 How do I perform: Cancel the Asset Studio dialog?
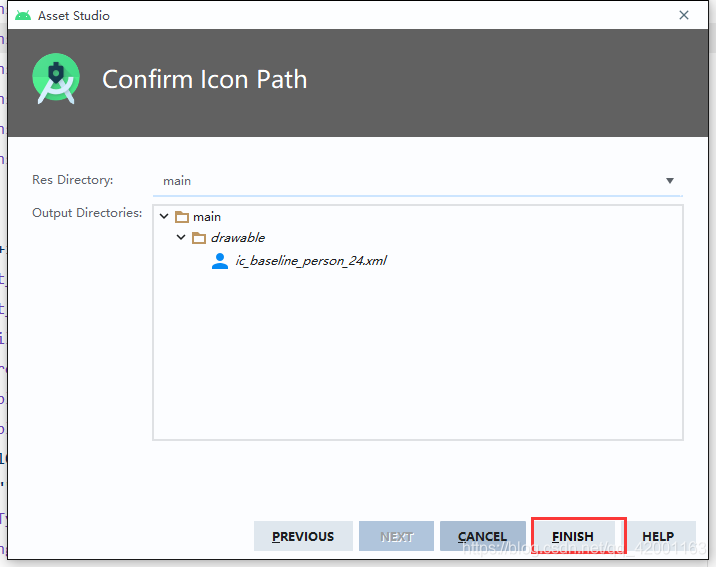click(x=483, y=536)
